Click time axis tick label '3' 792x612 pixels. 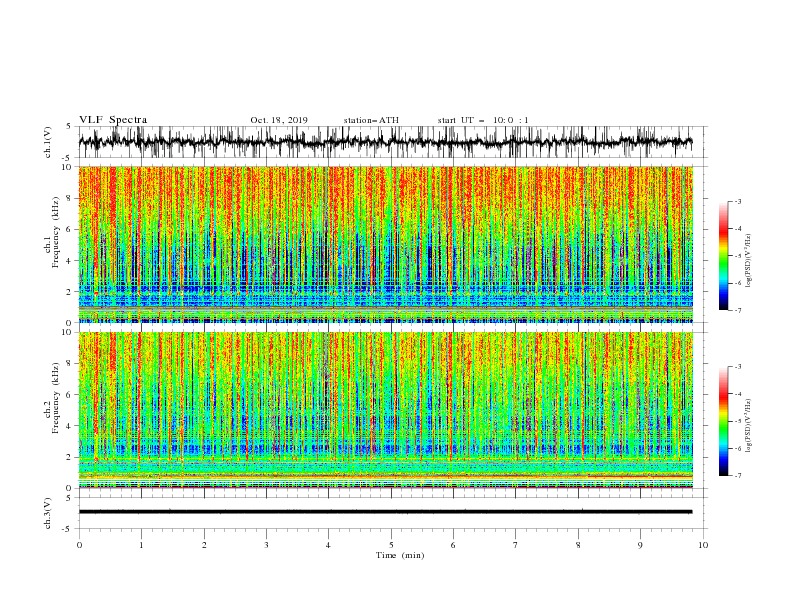click(266, 545)
